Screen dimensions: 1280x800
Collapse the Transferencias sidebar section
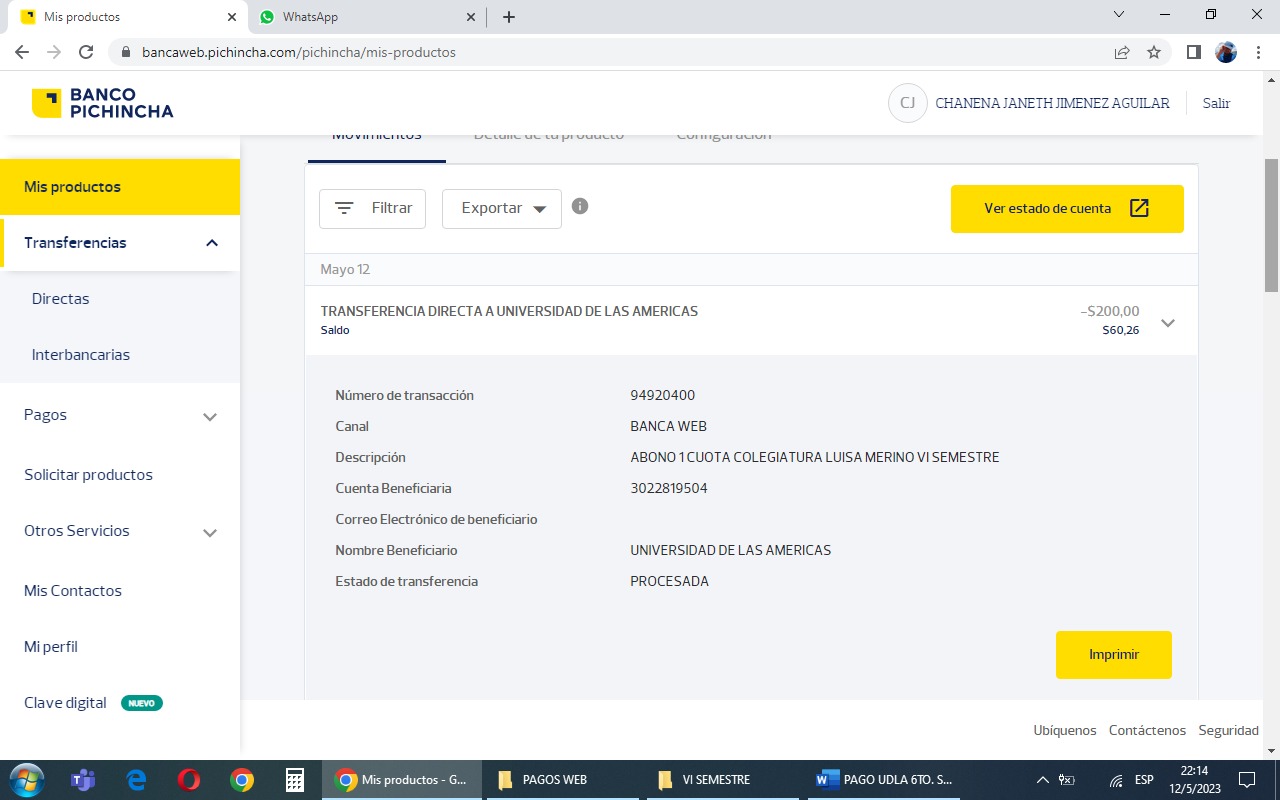point(211,243)
